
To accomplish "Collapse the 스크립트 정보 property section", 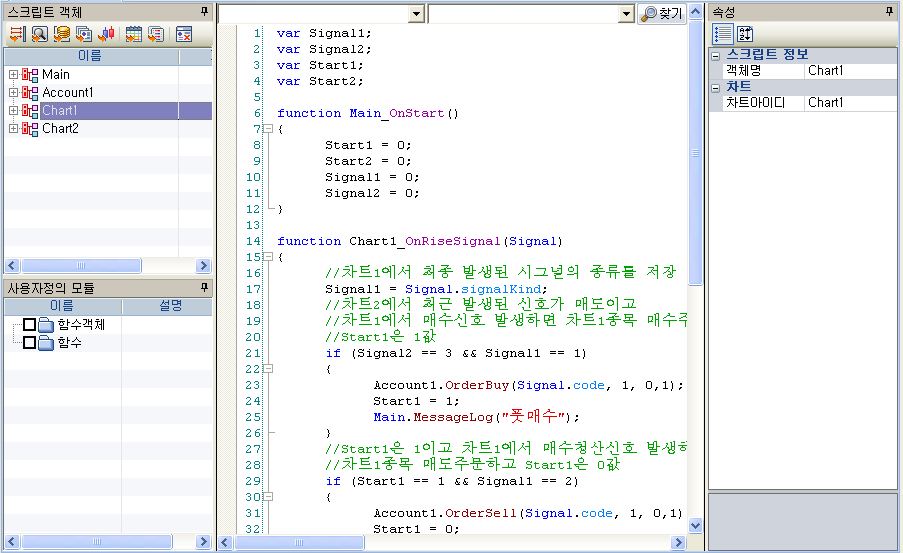I will 716,55.
